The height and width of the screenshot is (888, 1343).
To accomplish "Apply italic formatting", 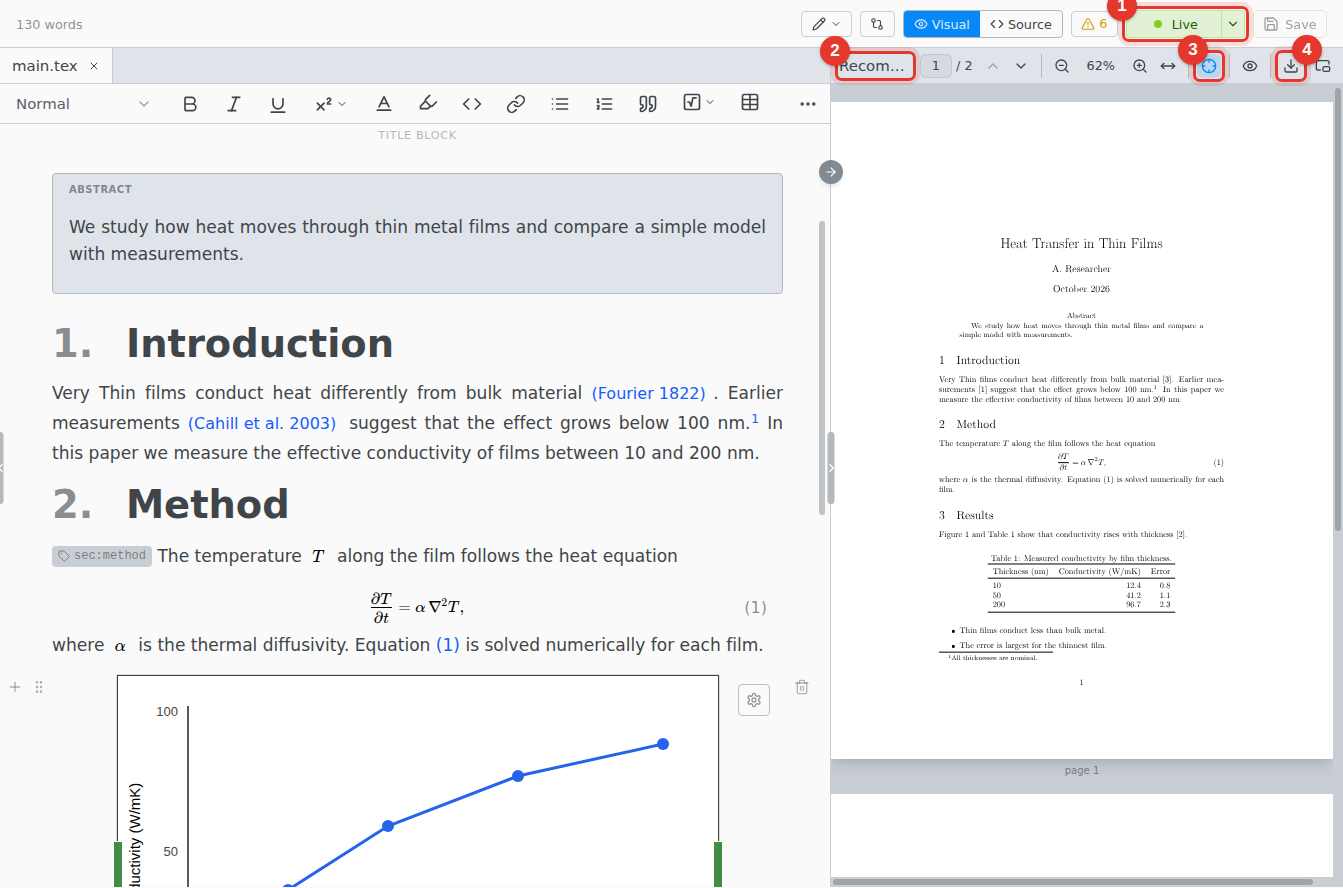I will point(234,104).
